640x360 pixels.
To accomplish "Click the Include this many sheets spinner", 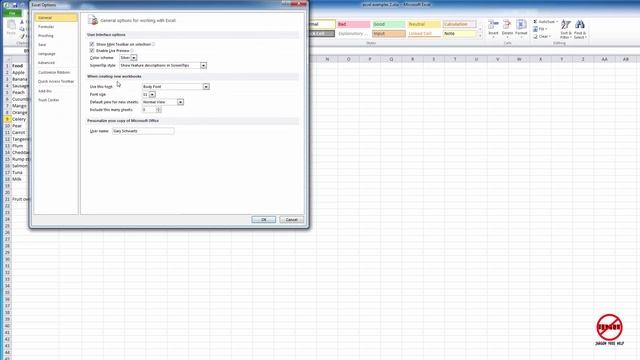I will click(x=158, y=110).
